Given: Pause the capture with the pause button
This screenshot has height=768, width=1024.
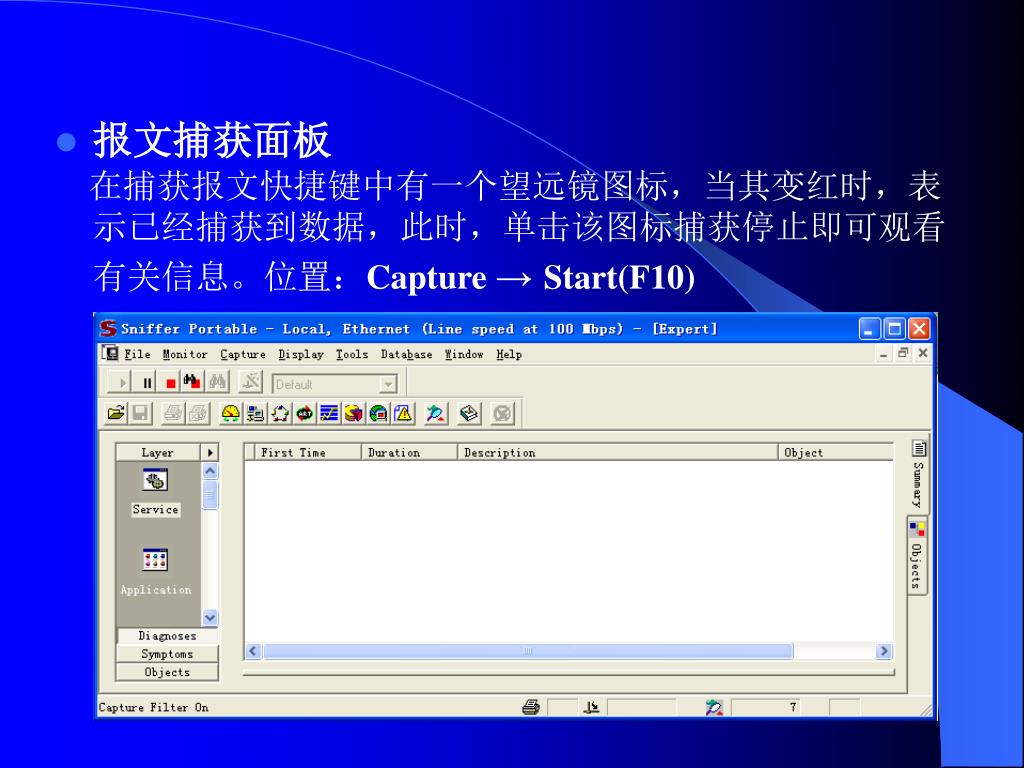Looking at the screenshot, I should (x=147, y=383).
